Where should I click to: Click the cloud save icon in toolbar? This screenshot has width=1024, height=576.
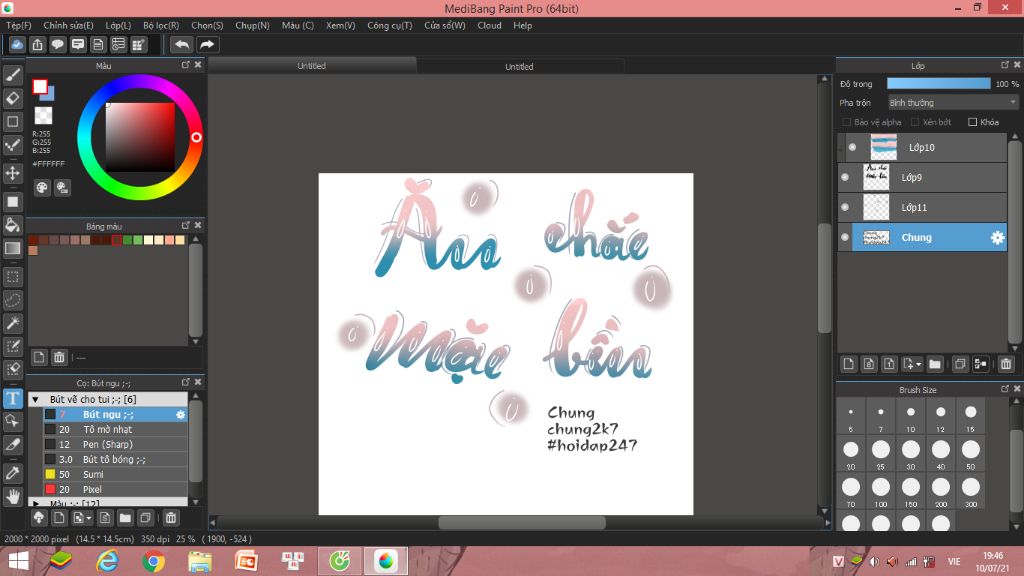[17, 44]
